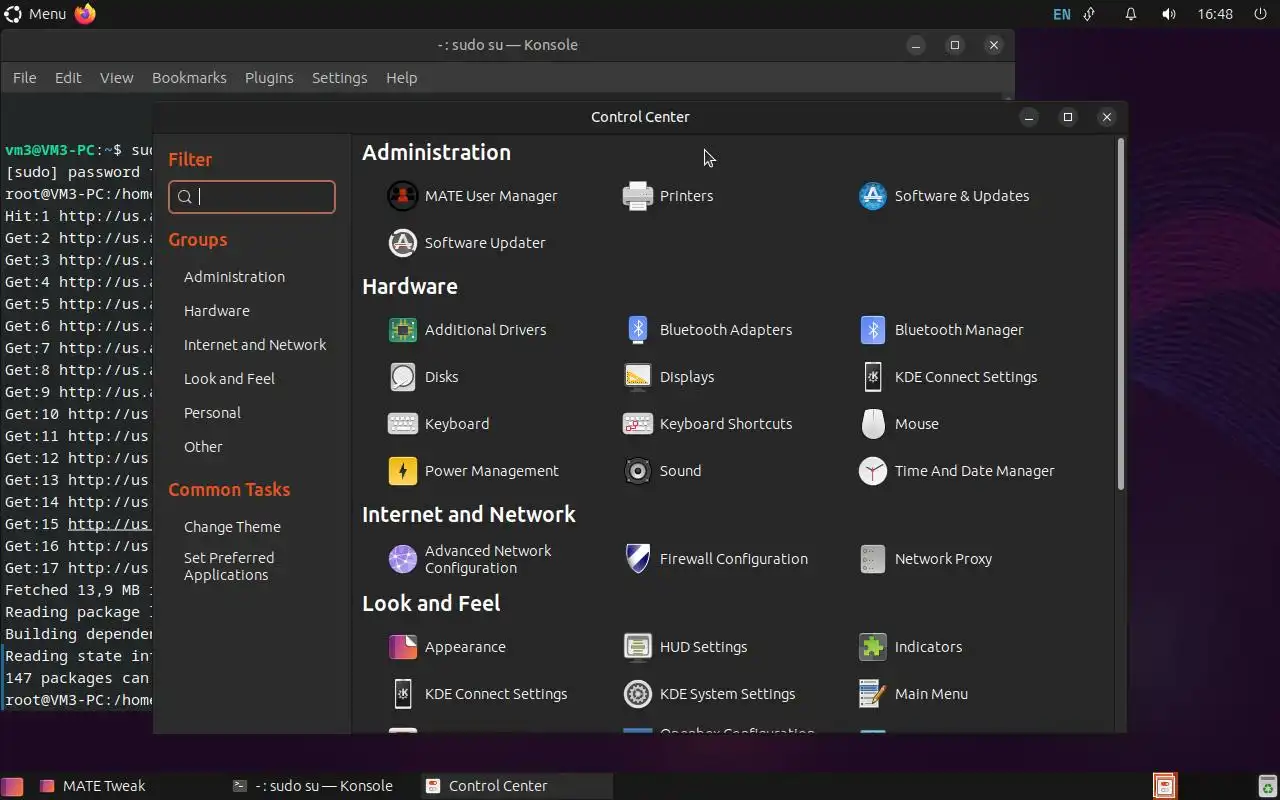
Task: Open the Sound settings icon
Action: pos(637,471)
